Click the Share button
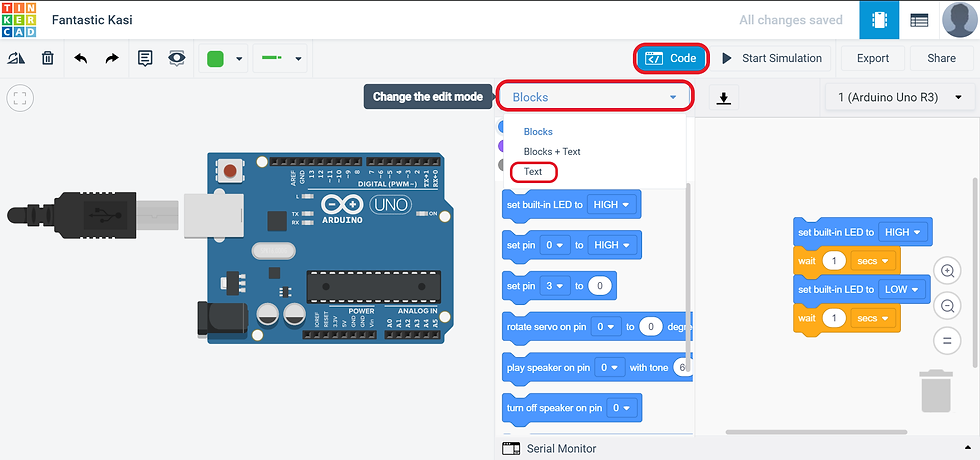This screenshot has width=980, height=460. click(941, 58)
